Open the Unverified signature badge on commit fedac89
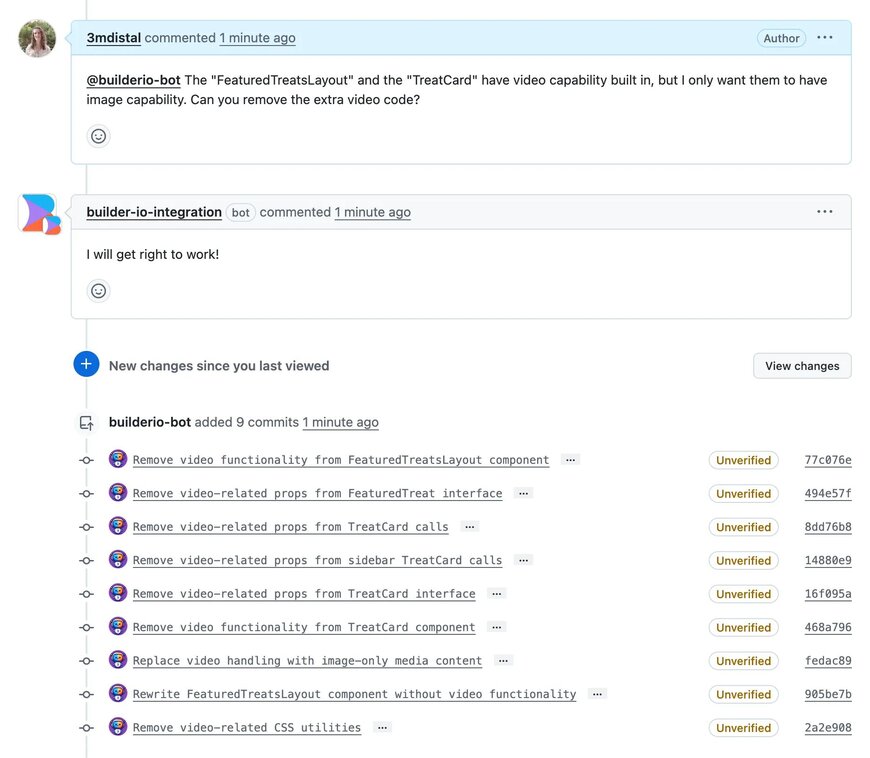 [743, 660]
